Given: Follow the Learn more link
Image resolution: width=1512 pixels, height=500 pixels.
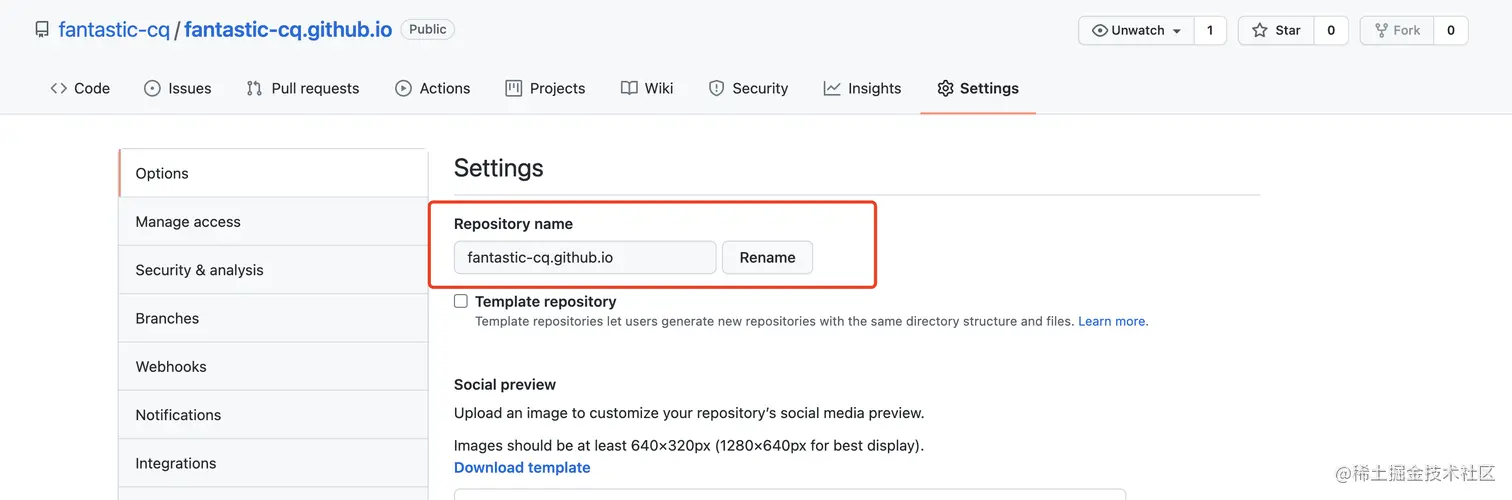Looking at the screenshot, I should coord(1112,322).
